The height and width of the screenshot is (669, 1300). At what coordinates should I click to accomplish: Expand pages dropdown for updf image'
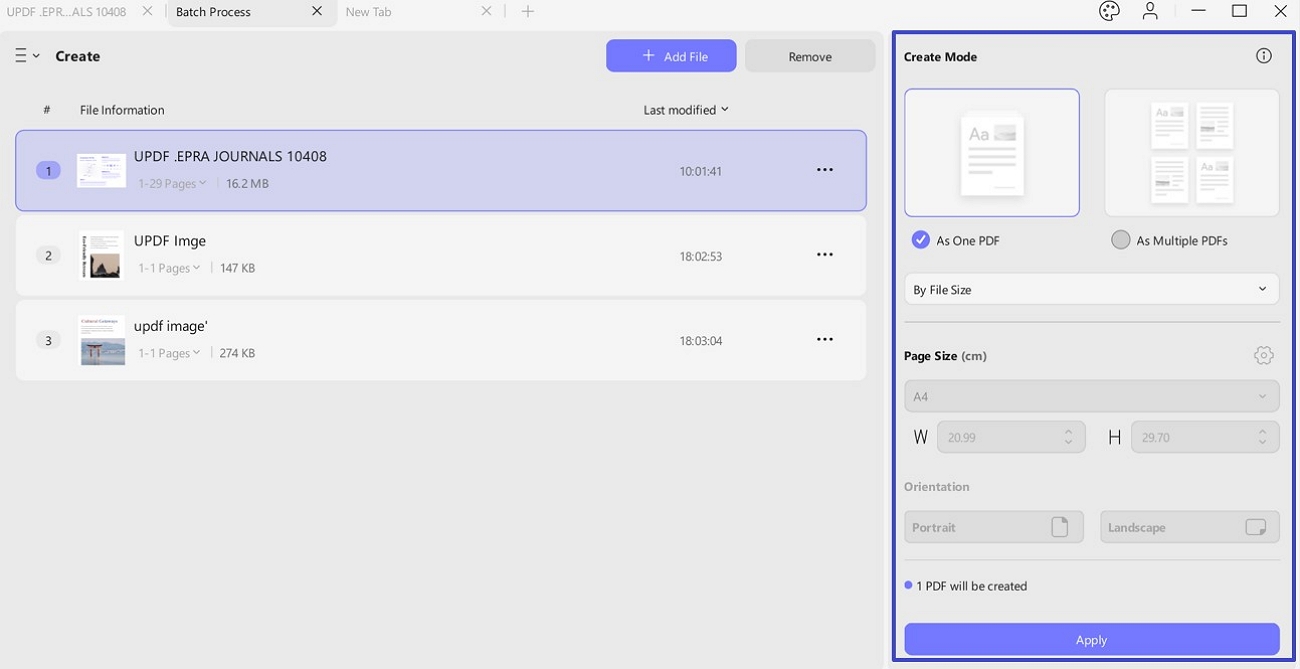(x=169, y=353)
